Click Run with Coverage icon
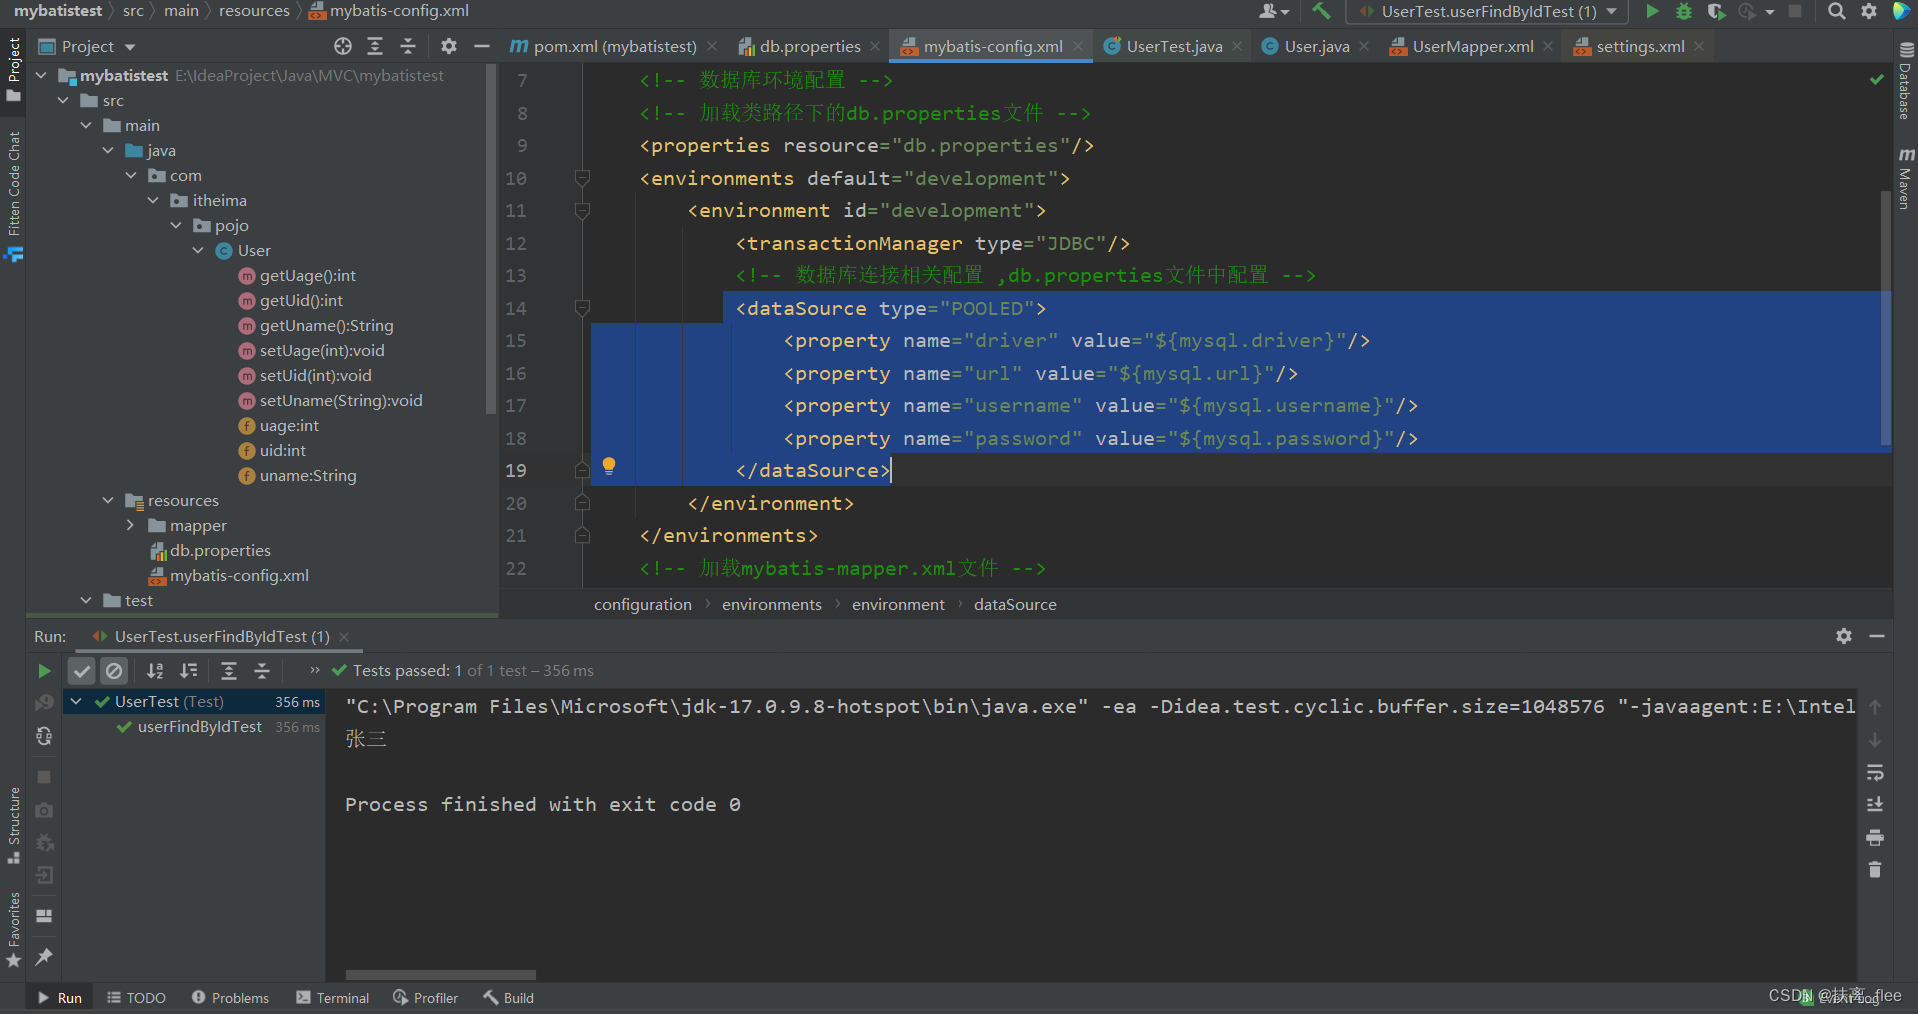Screen dimensions: 1918x1014 [x=1716, y=11]
